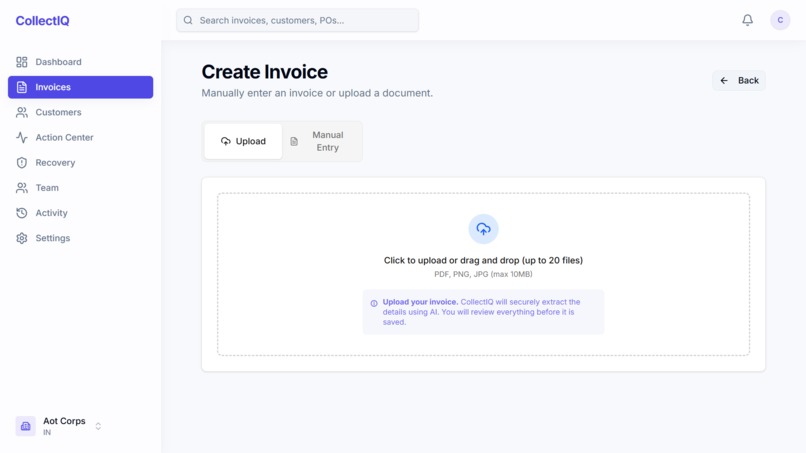
Task: Go to Invoices in sidebar
Action: (80, 87)
